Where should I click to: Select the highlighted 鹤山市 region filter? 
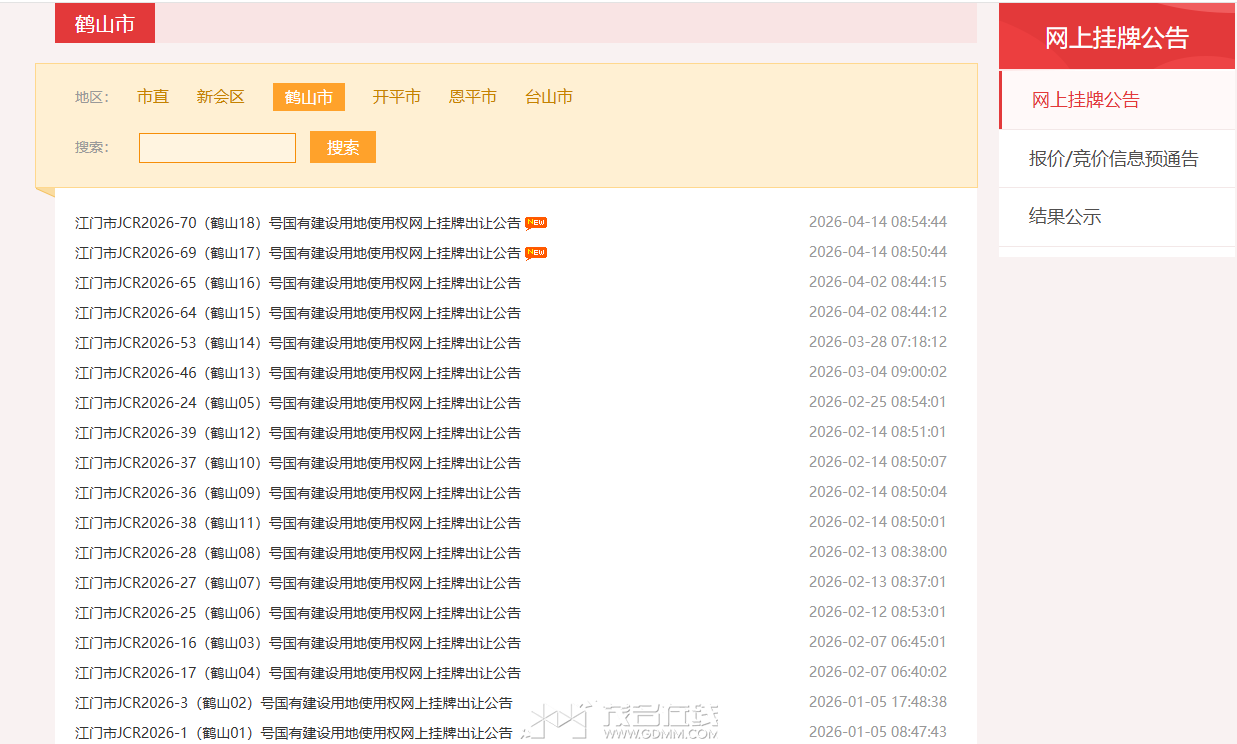click(x=308, y=97)
